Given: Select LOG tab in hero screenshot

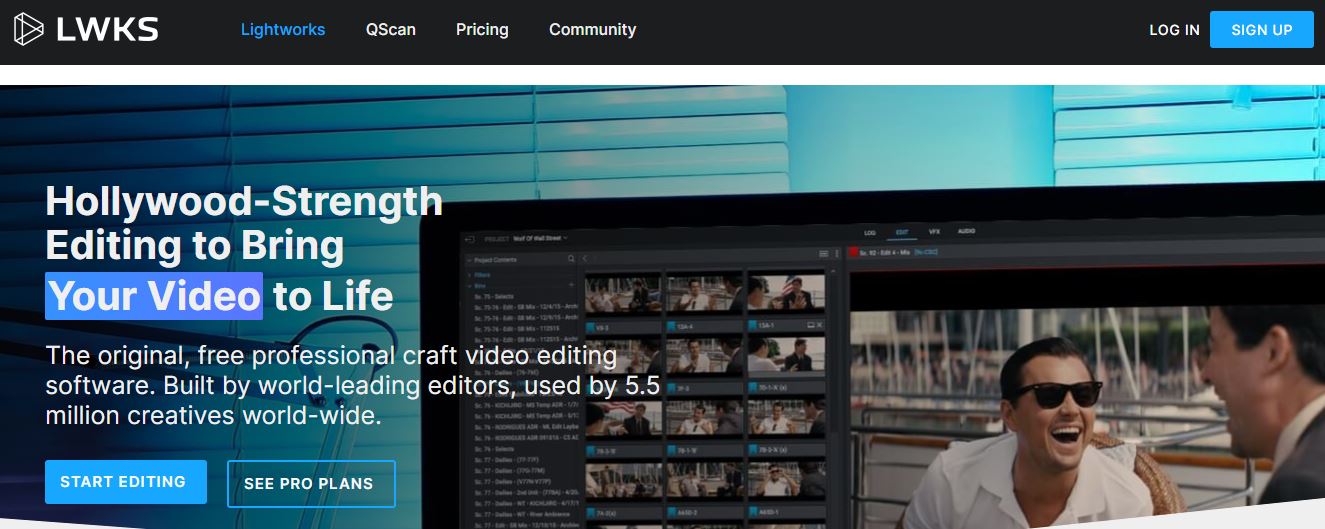Looking at the screenshot, I should click(869, 232).
